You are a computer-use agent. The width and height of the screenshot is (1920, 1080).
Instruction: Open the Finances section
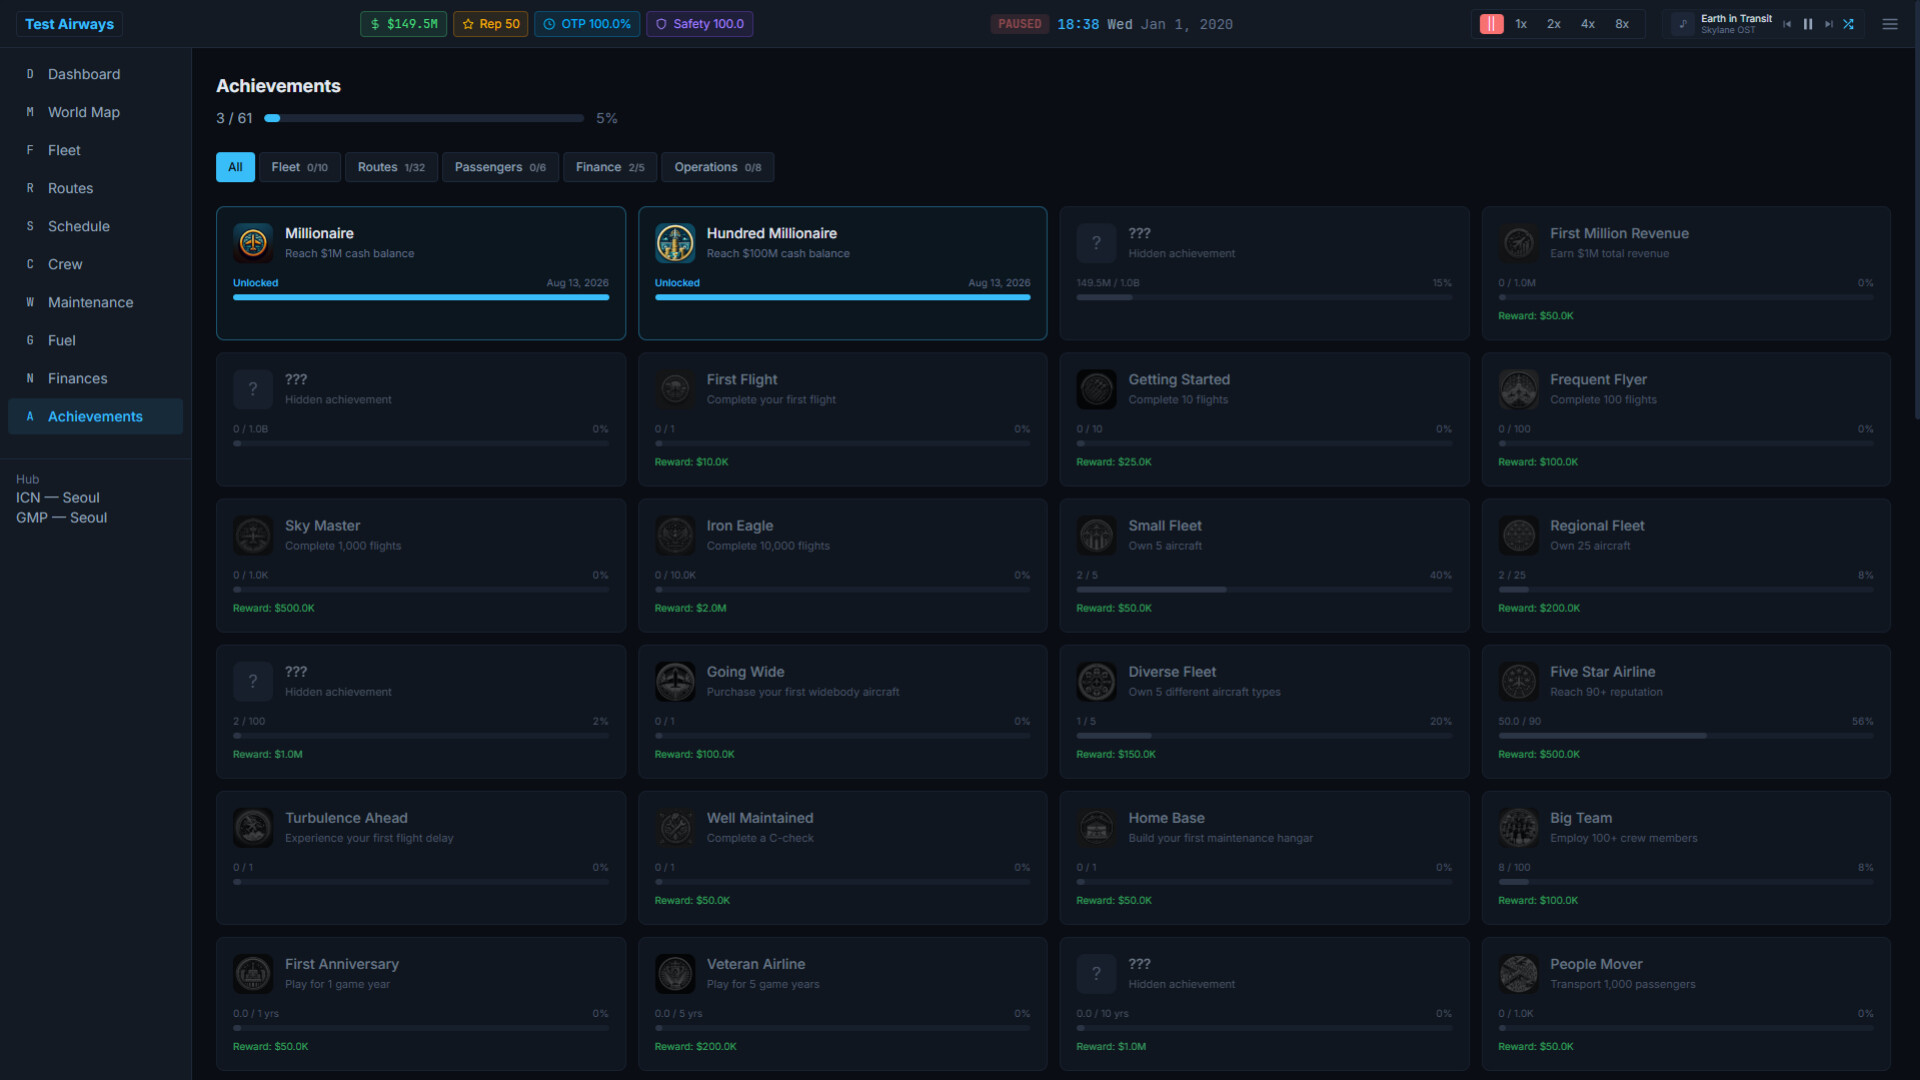[x=95, y=378]
